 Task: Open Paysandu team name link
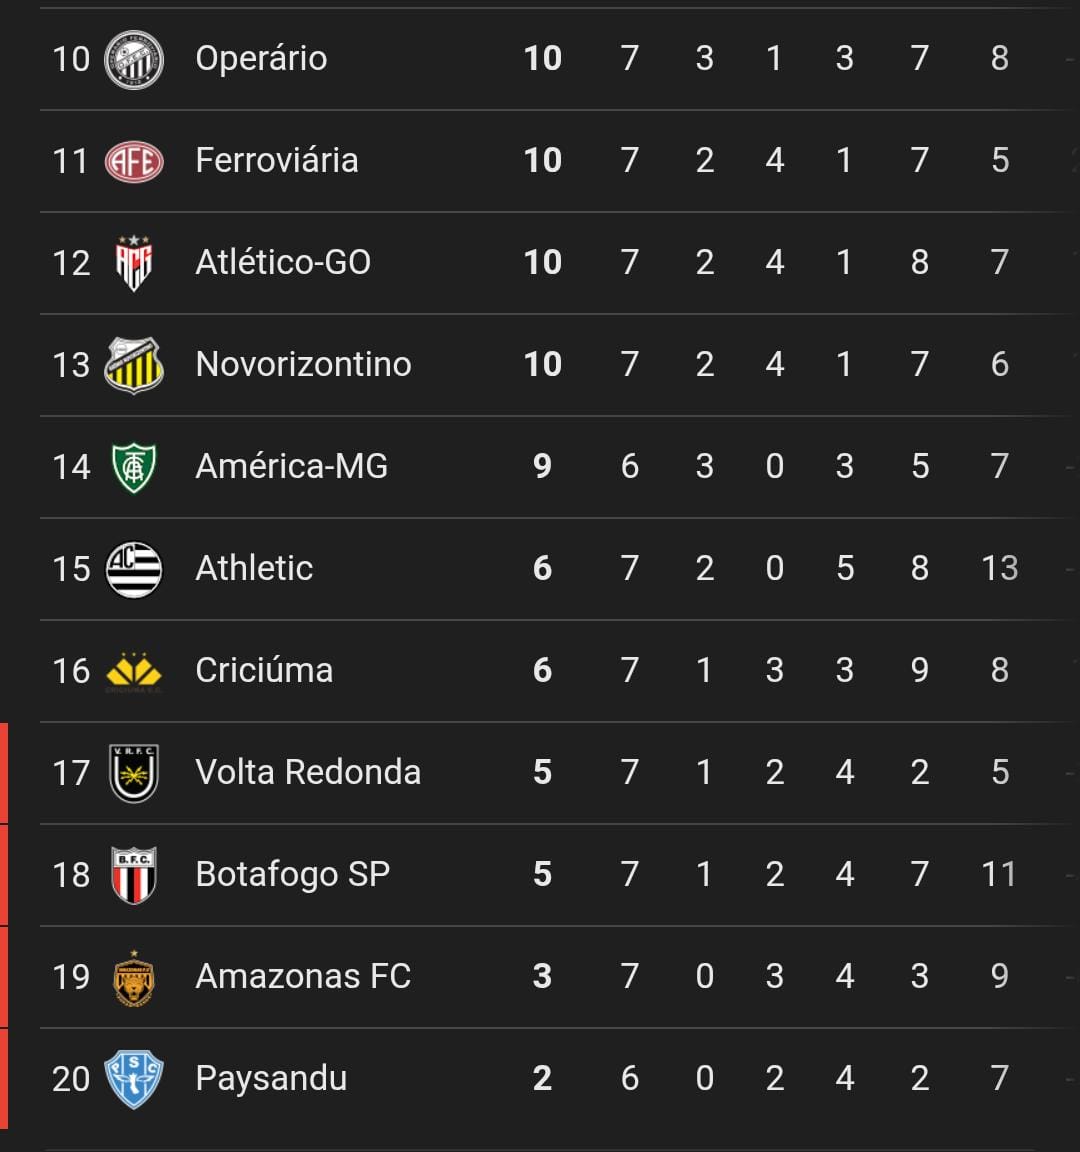[x=271, y=1079]
